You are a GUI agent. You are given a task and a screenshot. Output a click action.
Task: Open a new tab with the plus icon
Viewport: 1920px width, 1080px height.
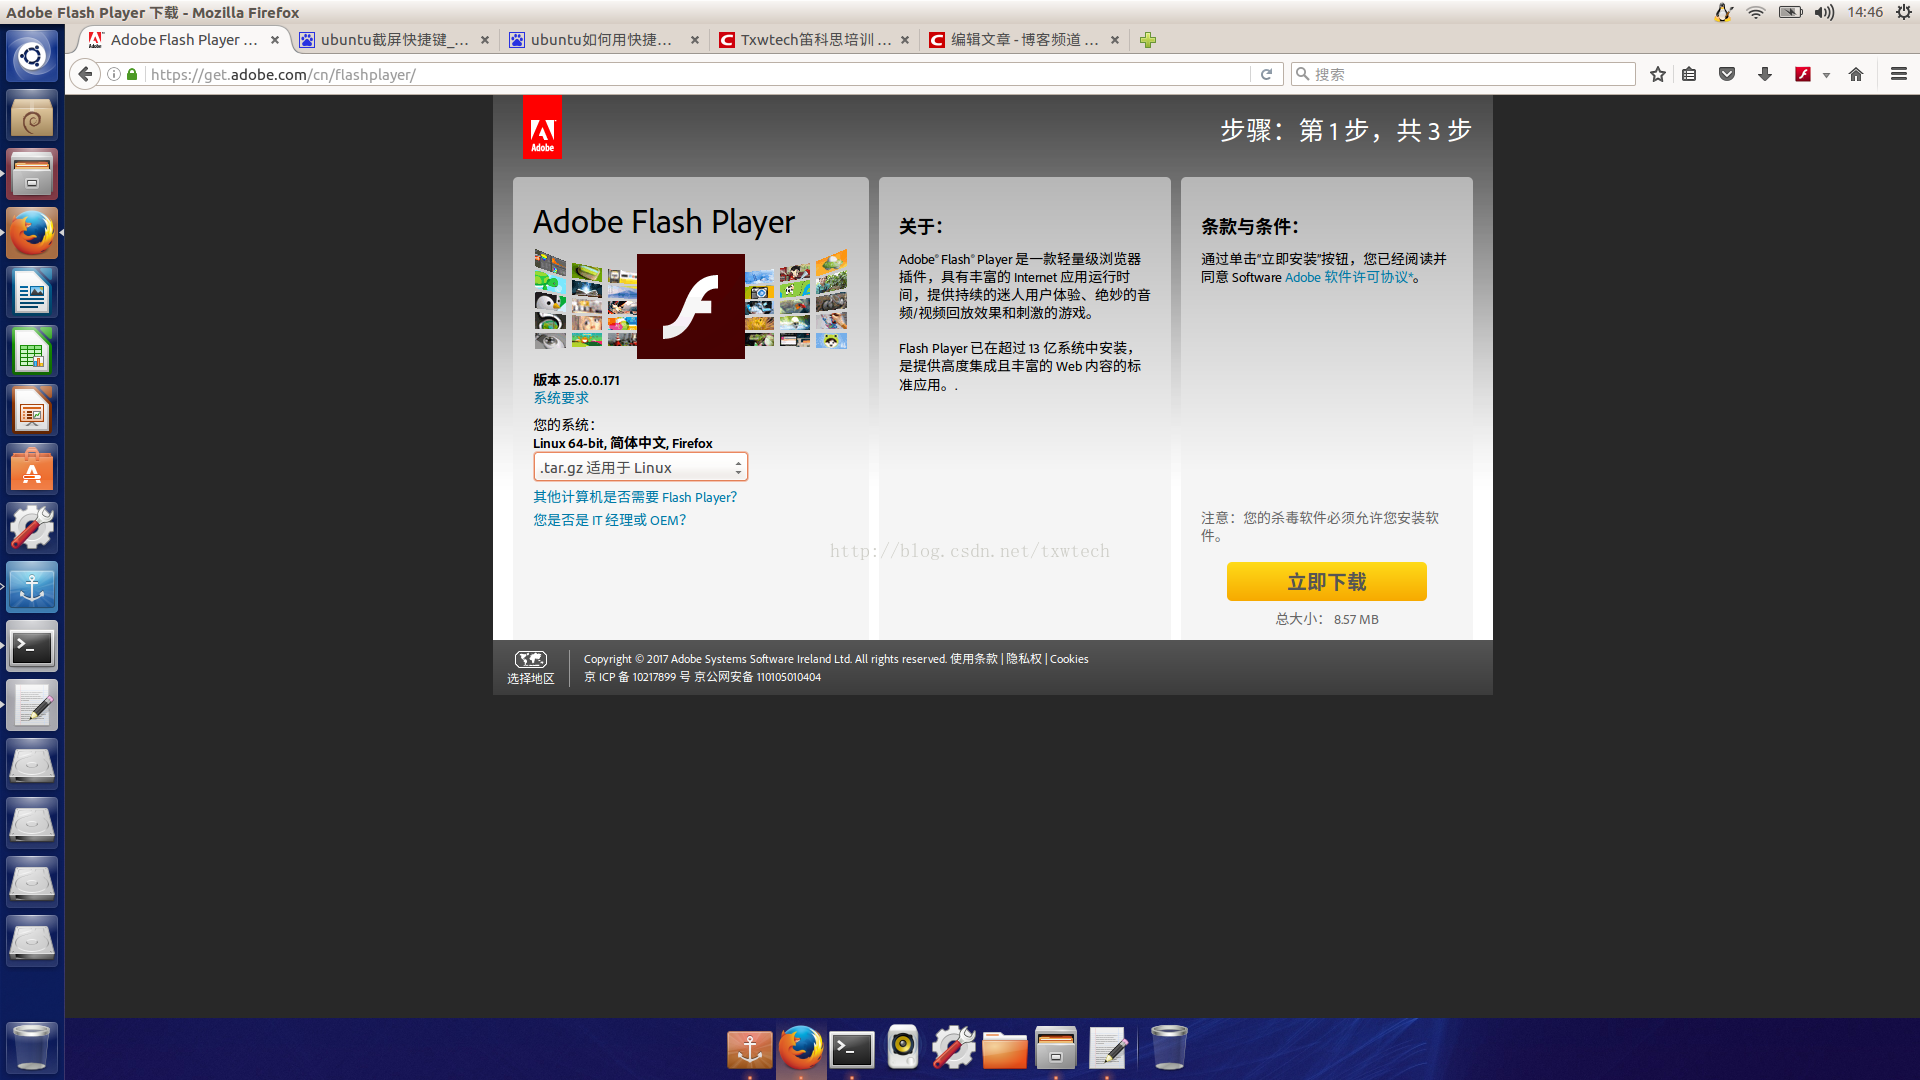pyautogui.click(x=1148, y=40)
